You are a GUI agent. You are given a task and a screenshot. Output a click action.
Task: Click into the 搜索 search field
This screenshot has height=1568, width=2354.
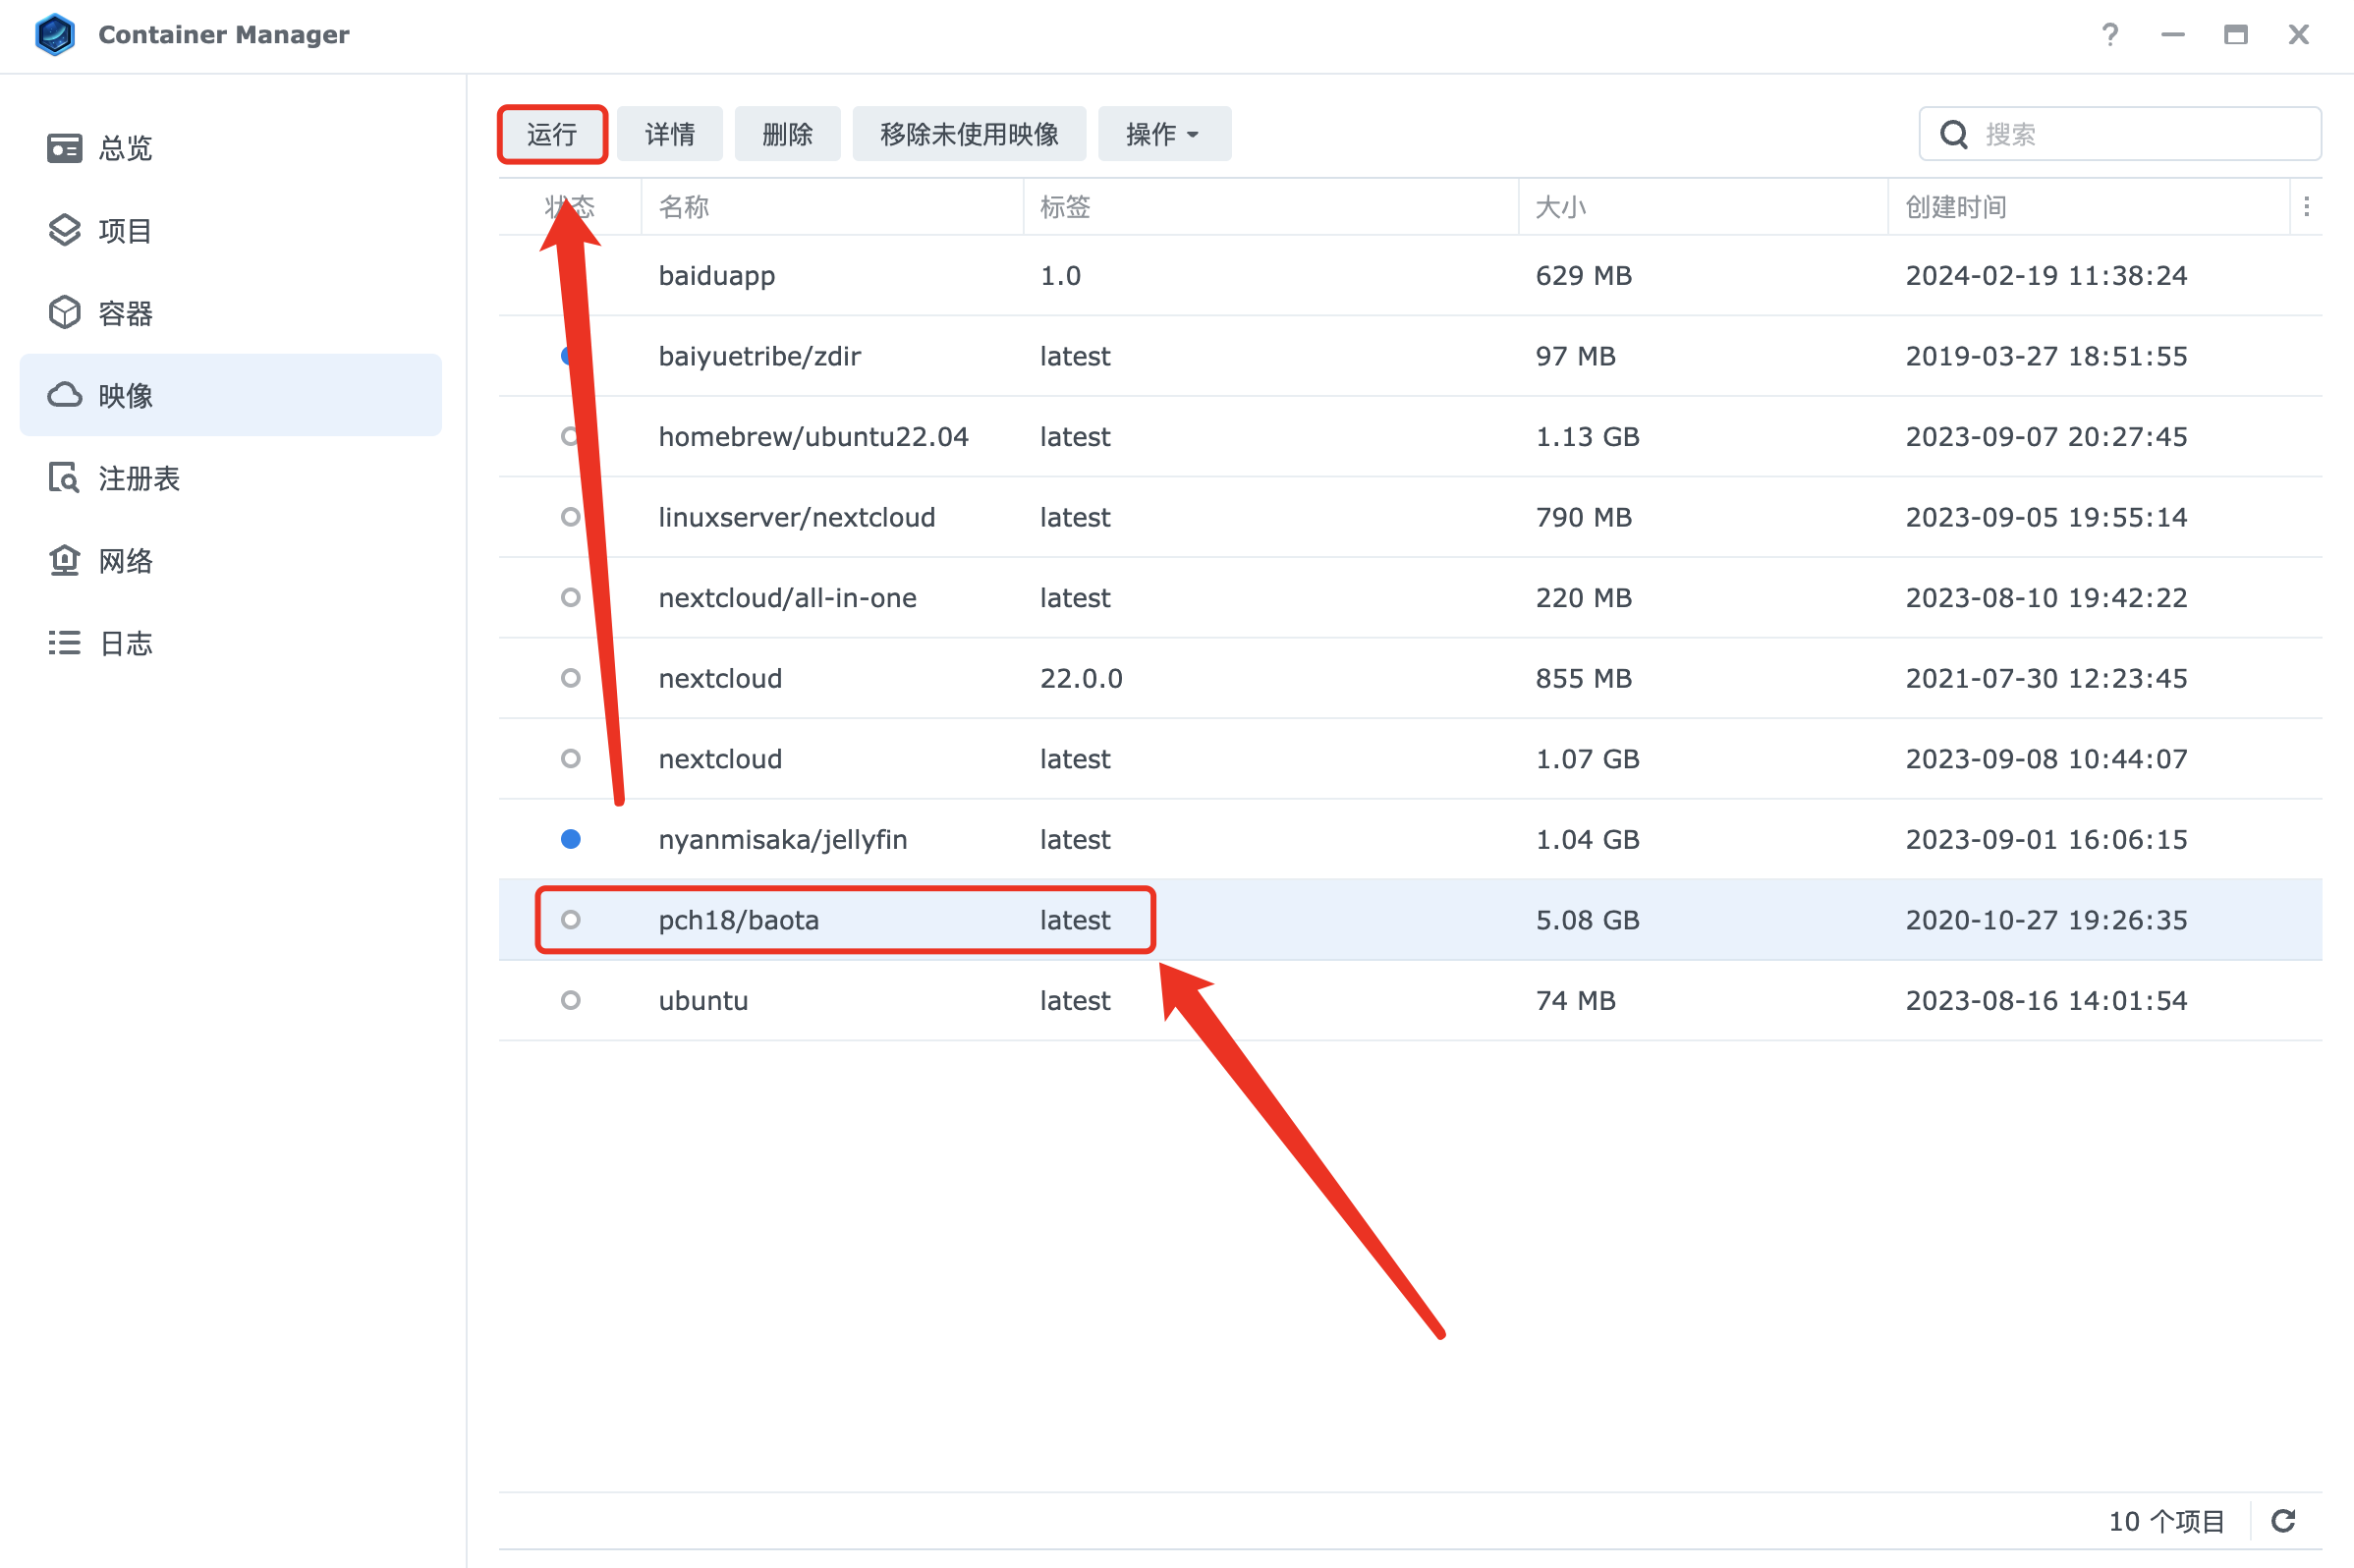[x=2120, y=134]
